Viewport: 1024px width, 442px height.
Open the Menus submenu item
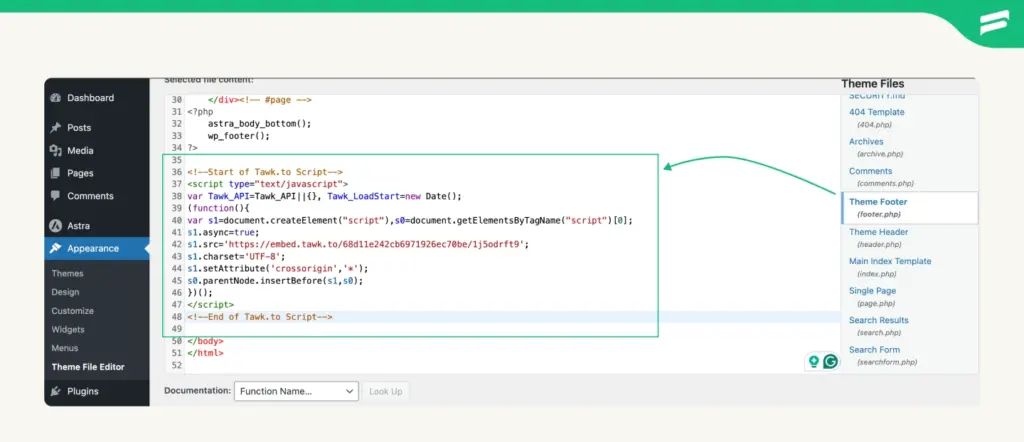coord(65,348)
